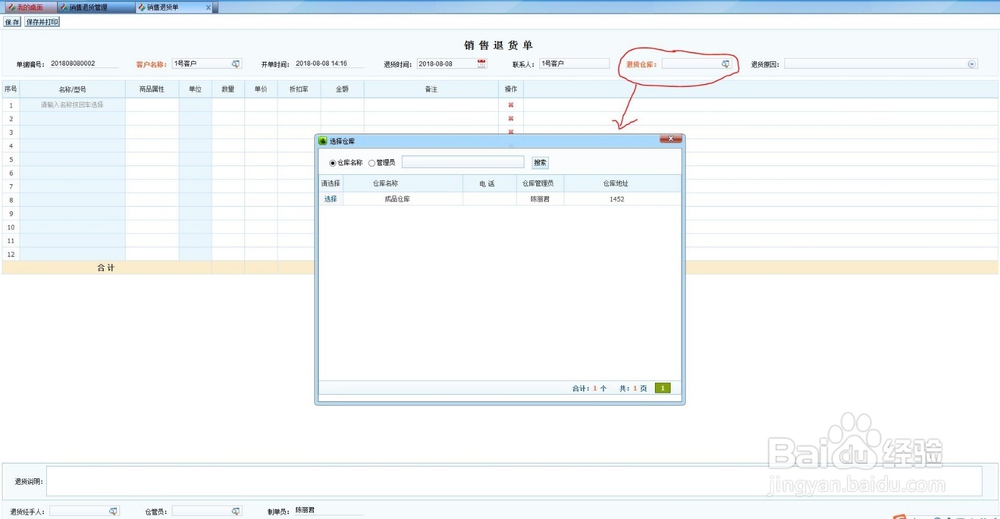Click the 保存 button
1000x519 pixels.
click(x=12, y=22)
